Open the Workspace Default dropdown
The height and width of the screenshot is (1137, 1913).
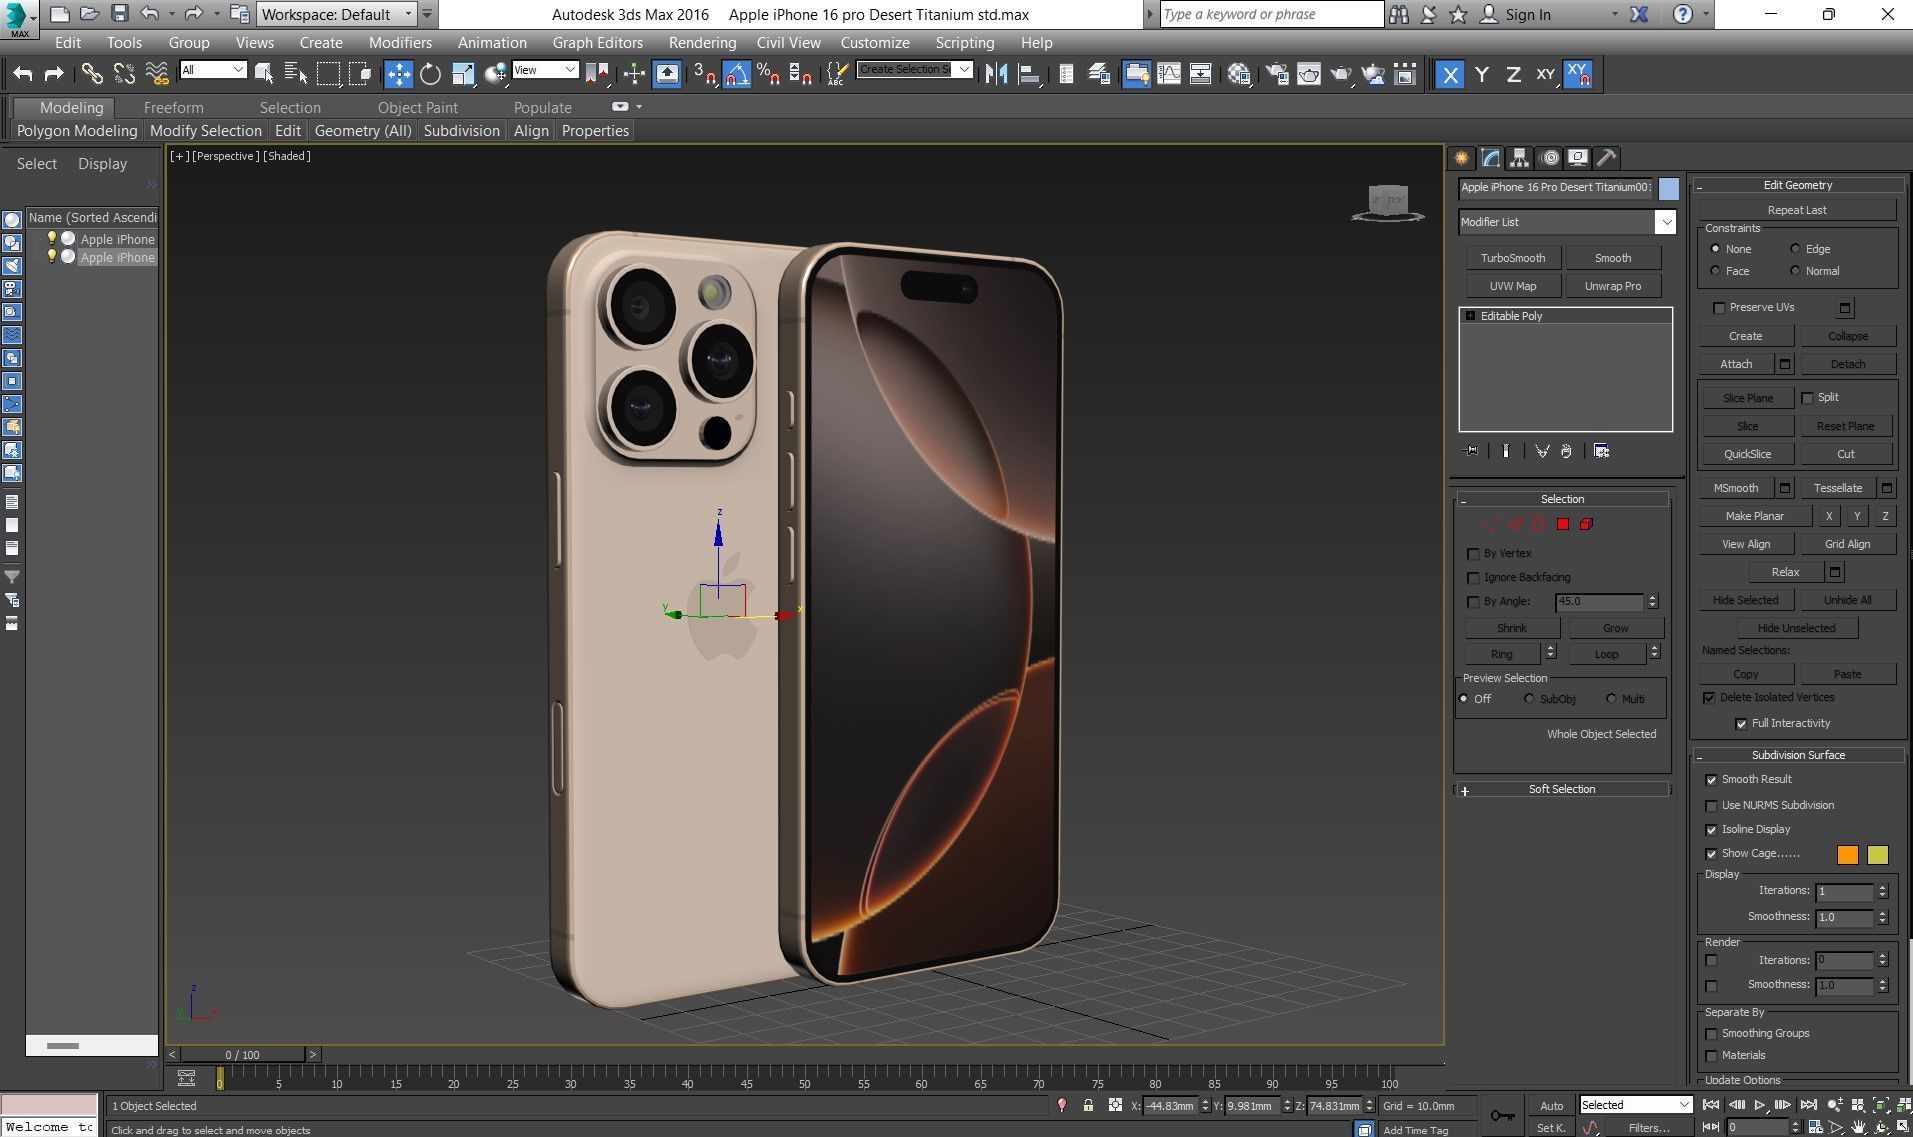[x=337, y=14]
